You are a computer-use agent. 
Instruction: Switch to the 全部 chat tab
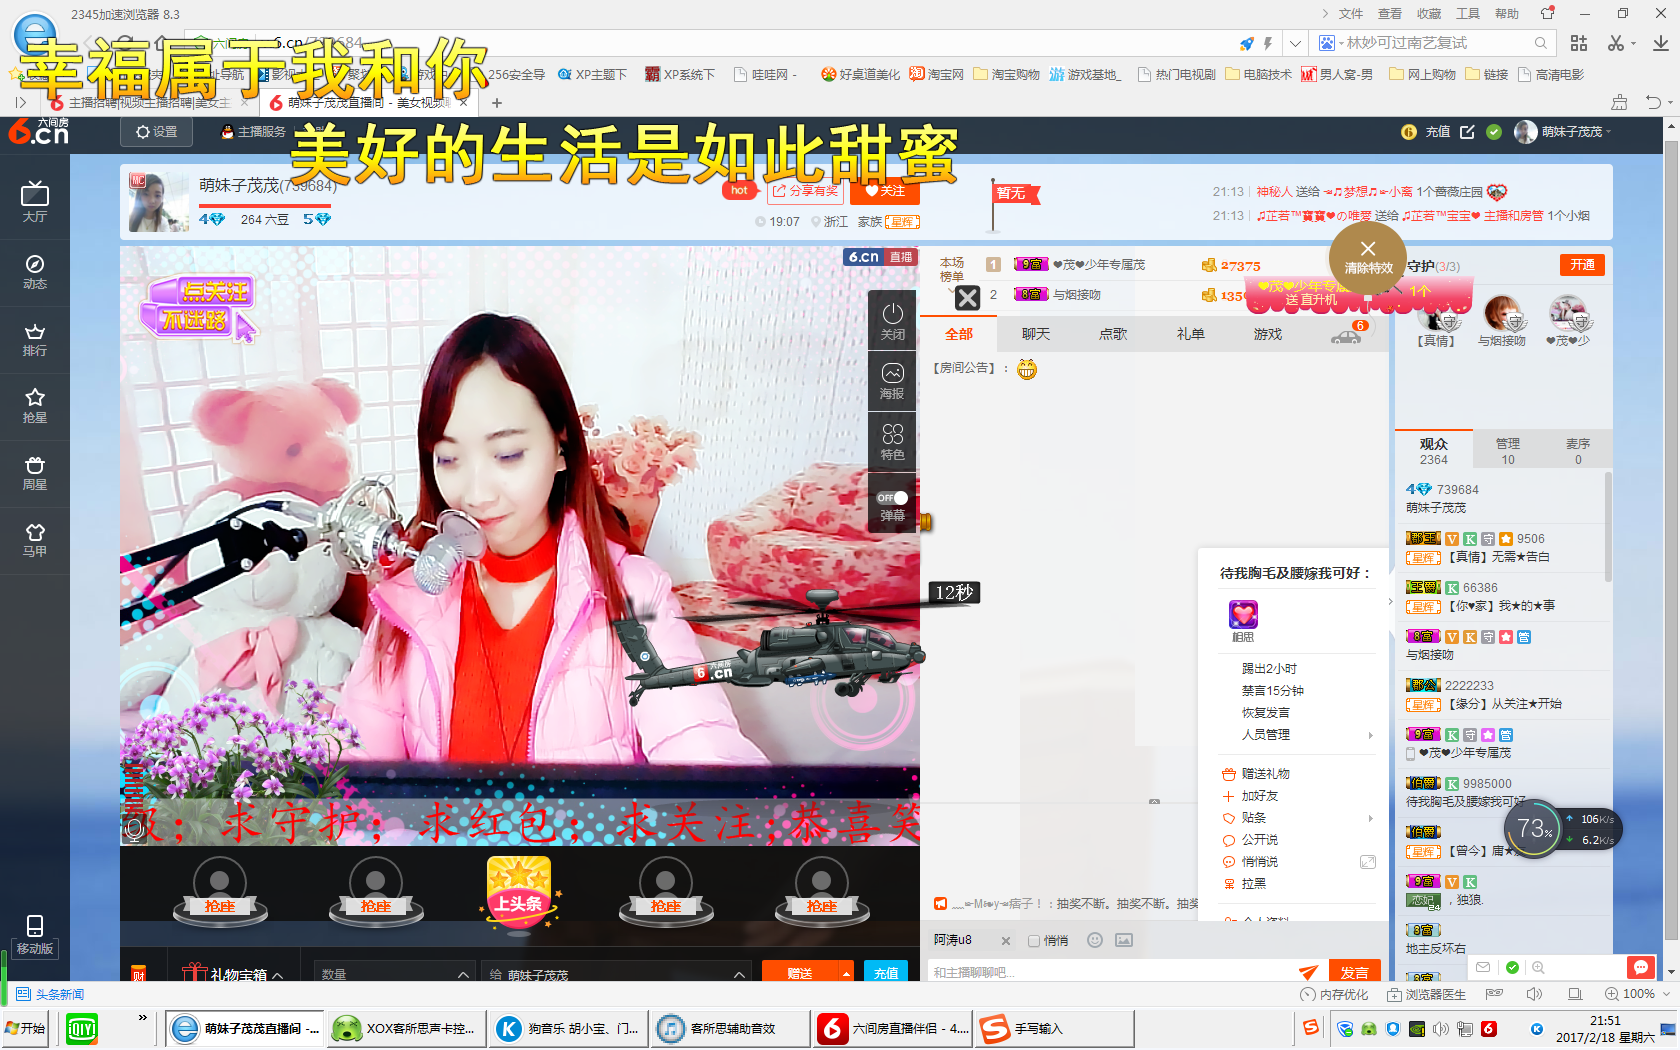pyautogui.click(x=959, y=334)
